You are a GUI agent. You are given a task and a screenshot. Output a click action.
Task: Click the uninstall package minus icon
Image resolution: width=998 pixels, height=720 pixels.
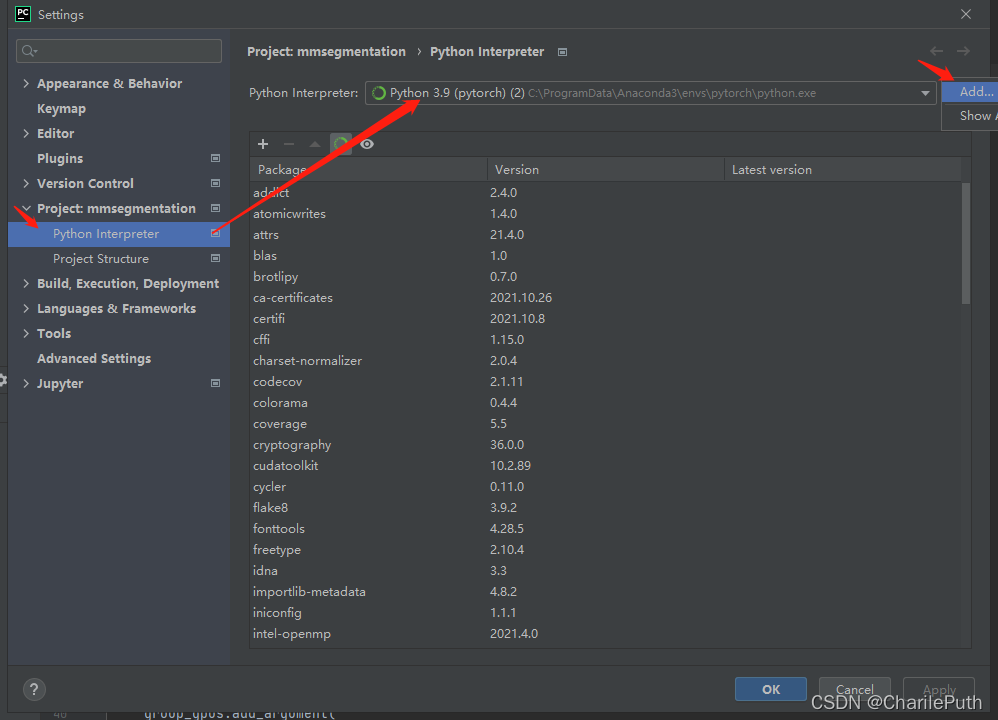289,144
